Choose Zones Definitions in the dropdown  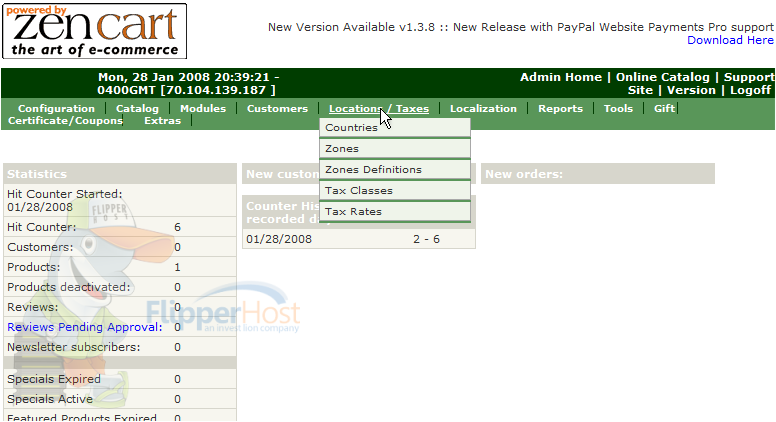tap(395, 169)
